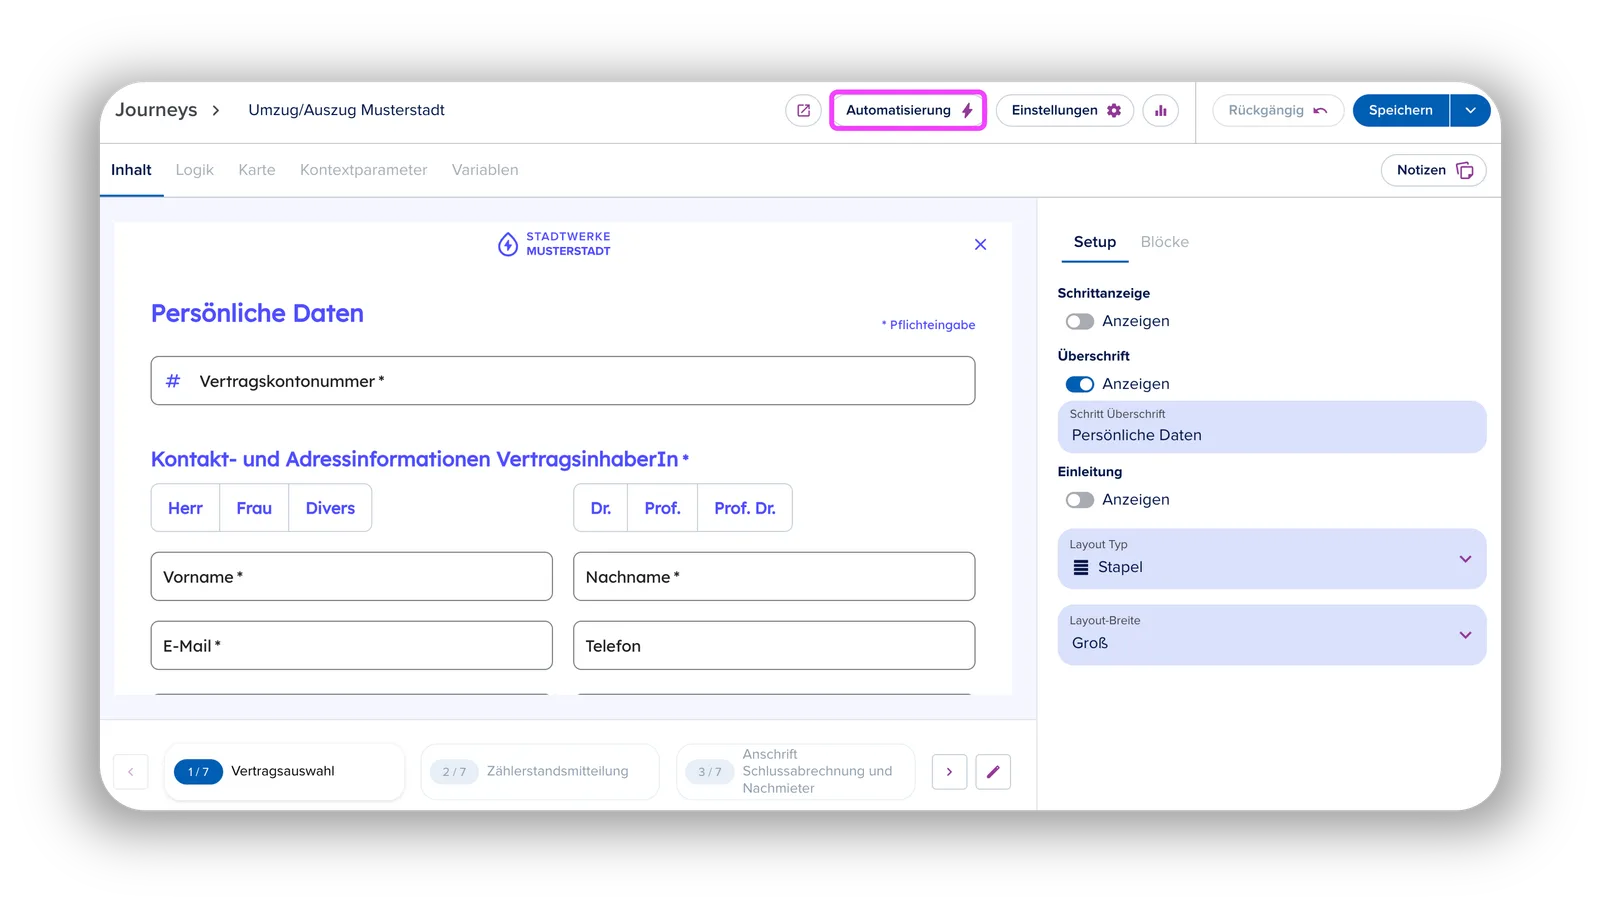Open the journey in external preview icon
1600x909 pixels.
(803, 110)
